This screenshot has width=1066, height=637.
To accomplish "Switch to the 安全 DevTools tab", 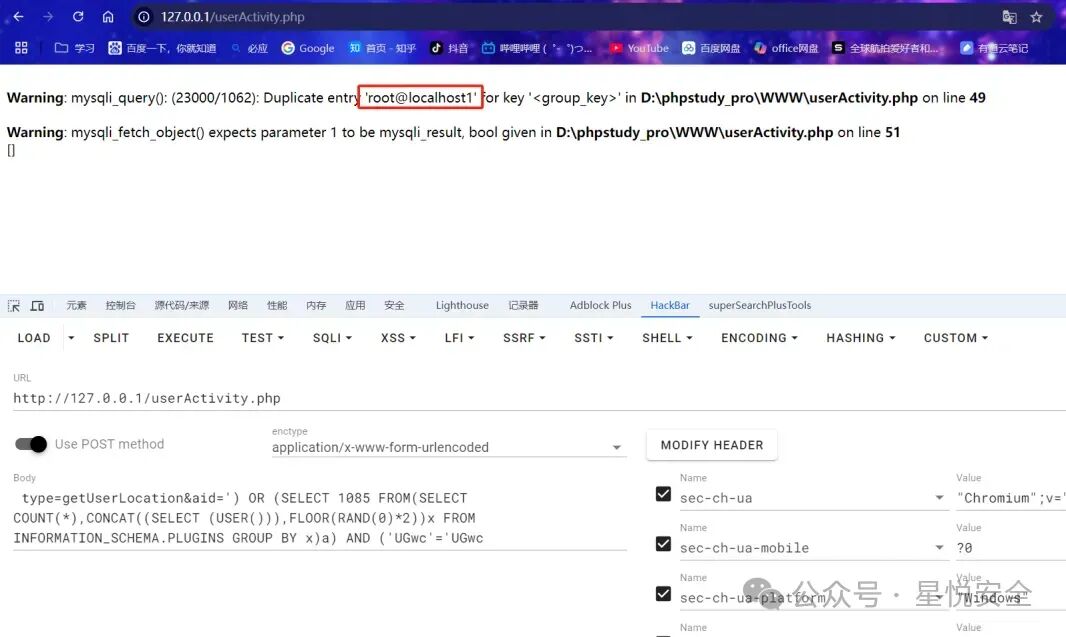I will click(x=394, y=305).
